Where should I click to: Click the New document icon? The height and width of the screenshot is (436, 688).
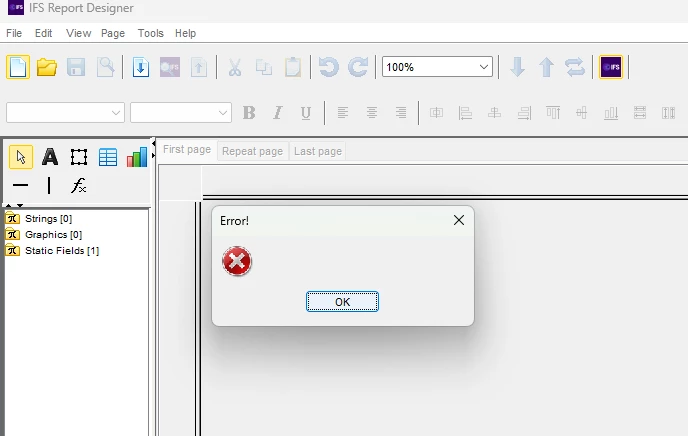[18, 67]
